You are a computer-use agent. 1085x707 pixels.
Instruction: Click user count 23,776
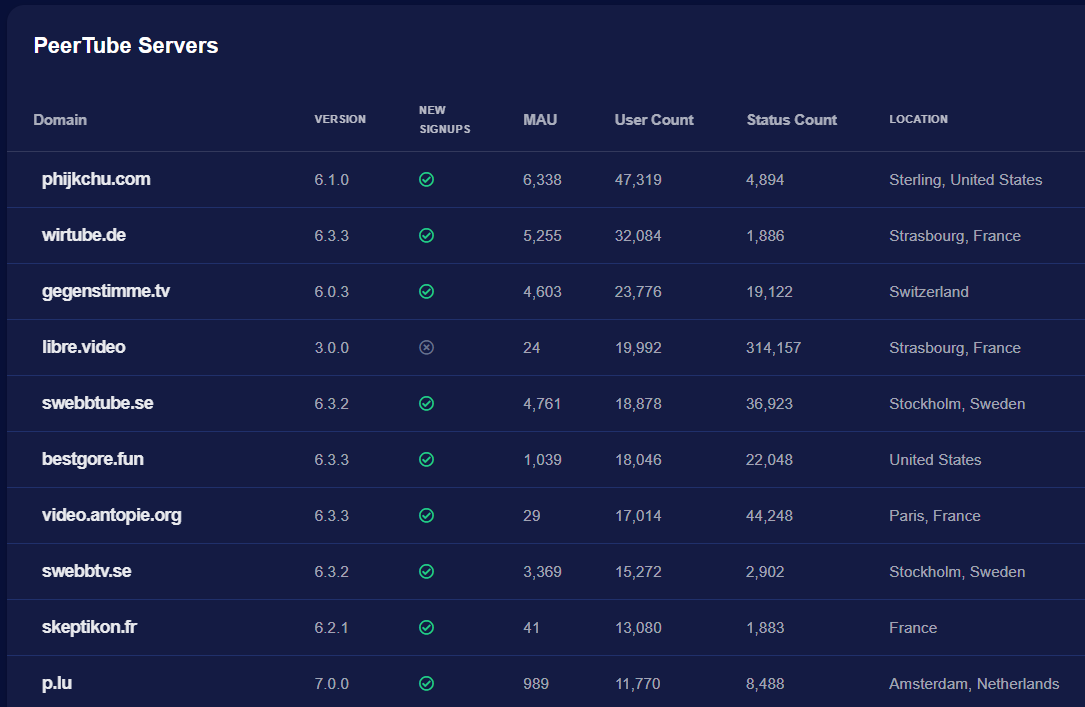pos(638,292)
